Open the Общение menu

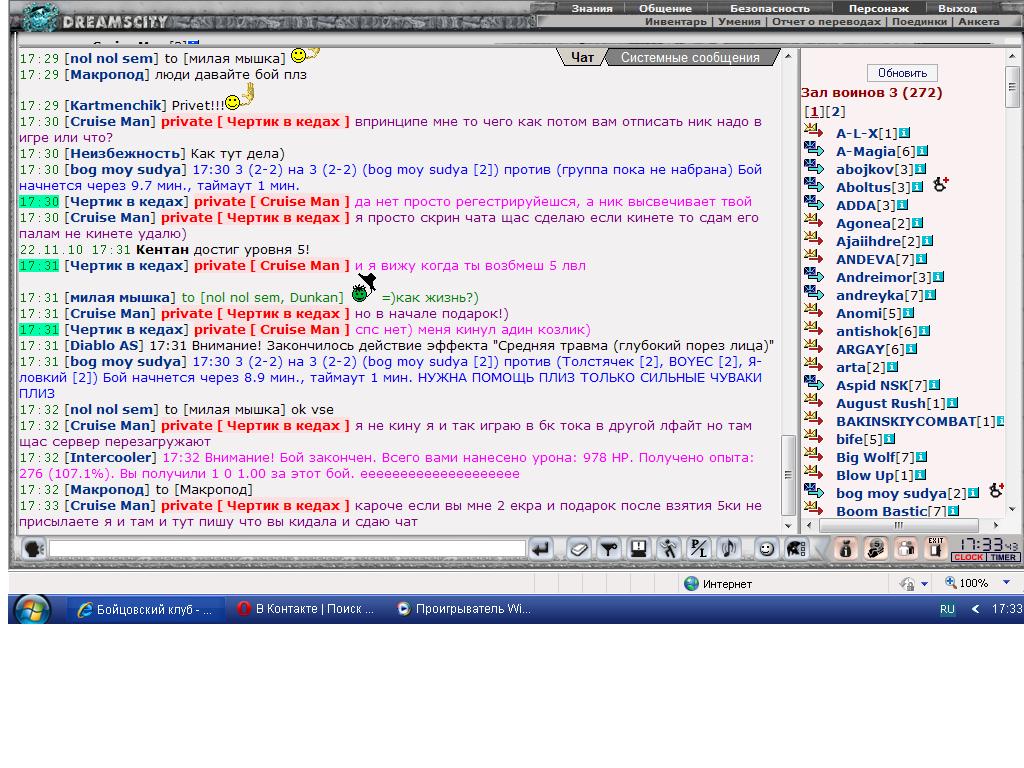[665, 8]
